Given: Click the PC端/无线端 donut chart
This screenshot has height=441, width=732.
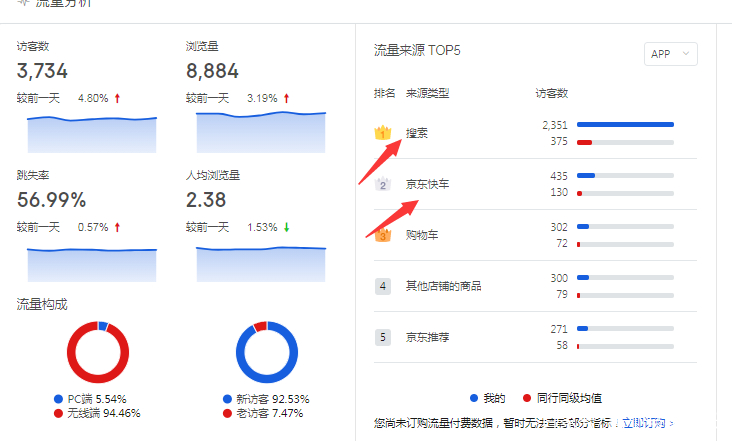Looking at the screenshot, I should pyautogui.click(x=98, y=352).
